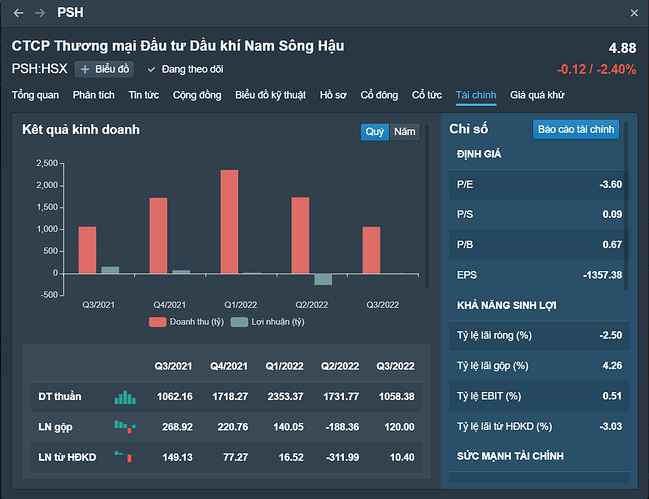The height and width of the screenshot is (499, 649).
Task: Click the Tỷ lệ lãi từ HĐKD (%) row
Action: tap(539, 426)
